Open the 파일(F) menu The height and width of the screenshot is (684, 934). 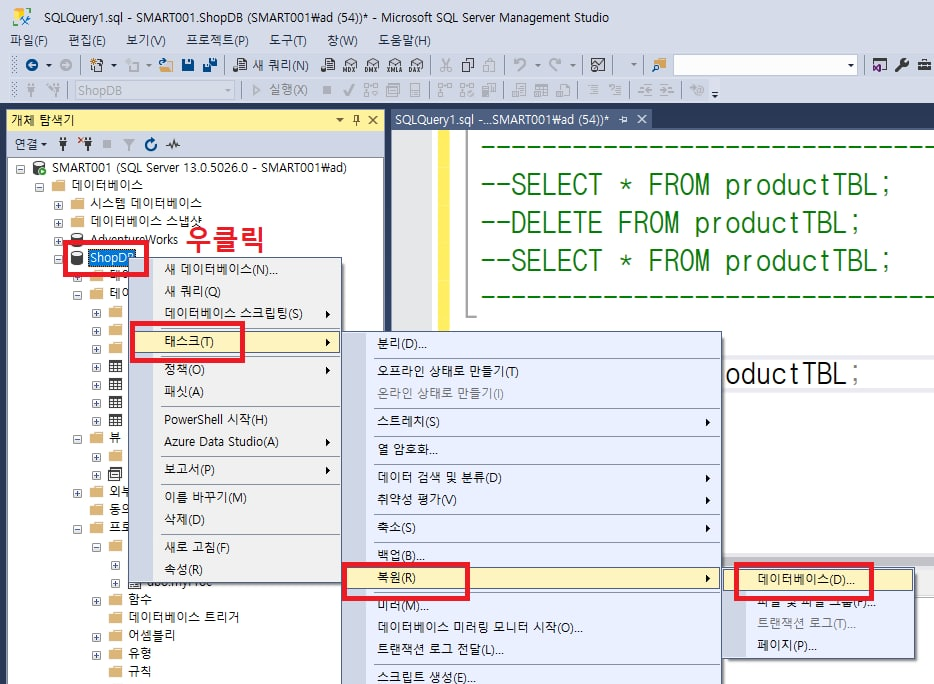pos(29,40)
